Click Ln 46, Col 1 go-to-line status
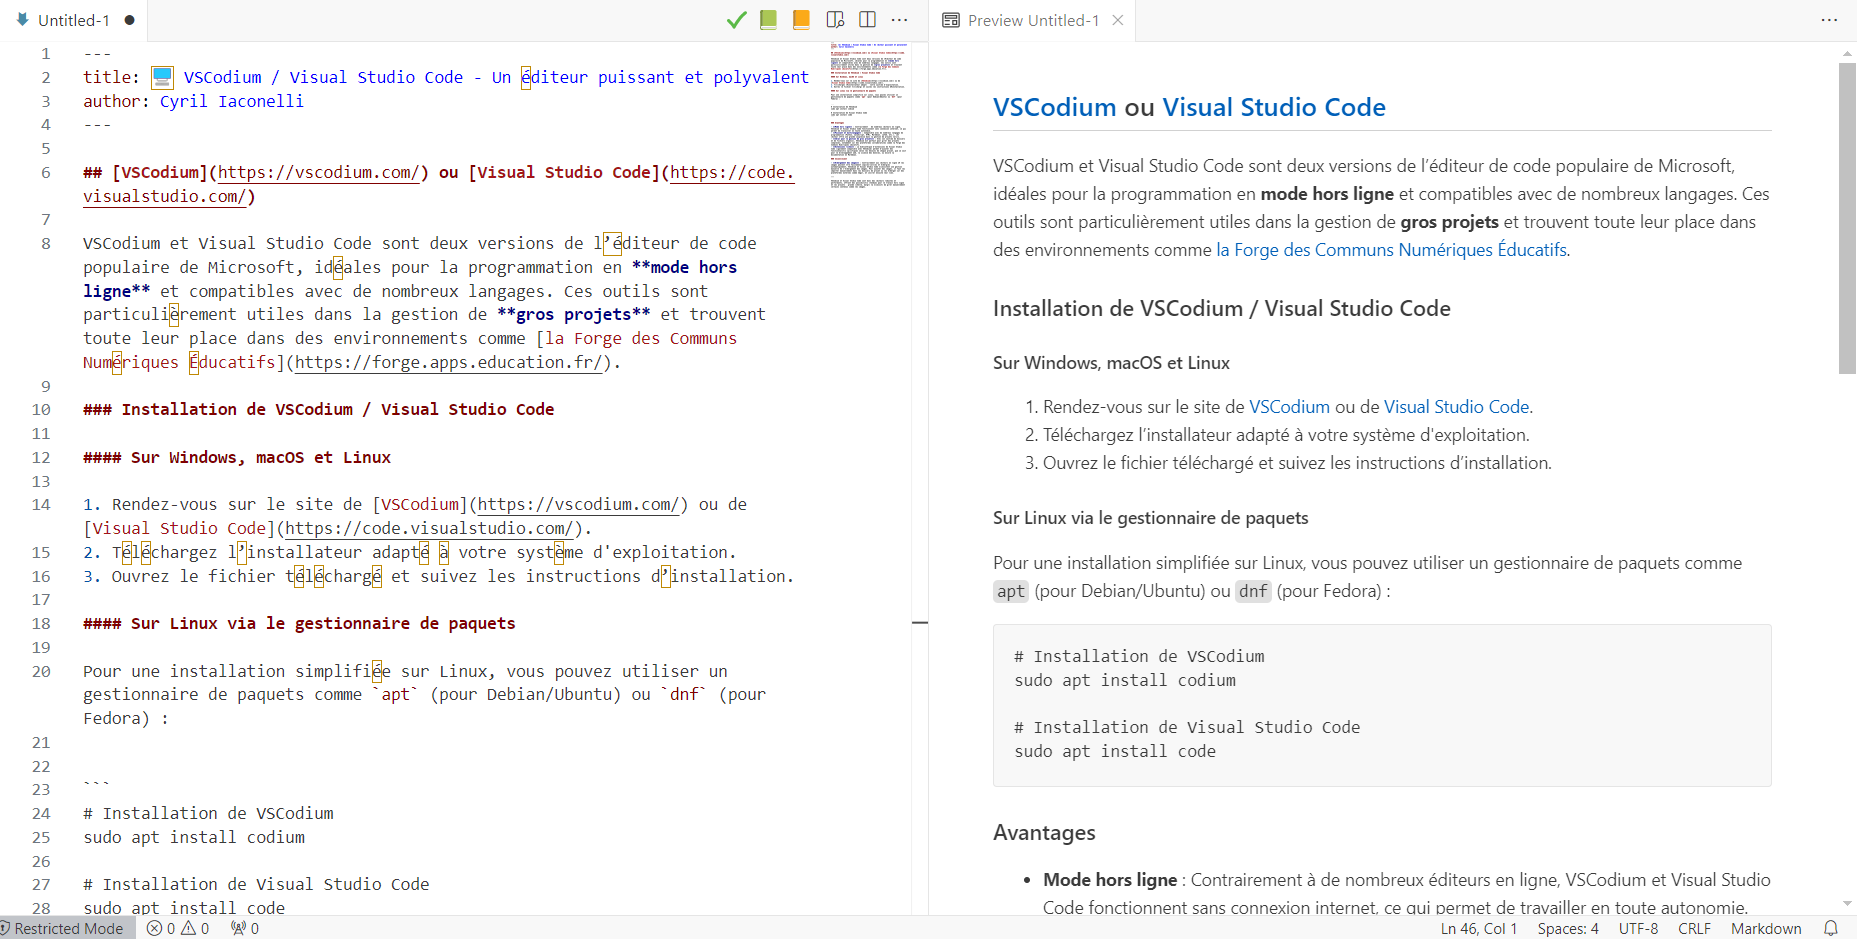 (x=1479, y=928)
